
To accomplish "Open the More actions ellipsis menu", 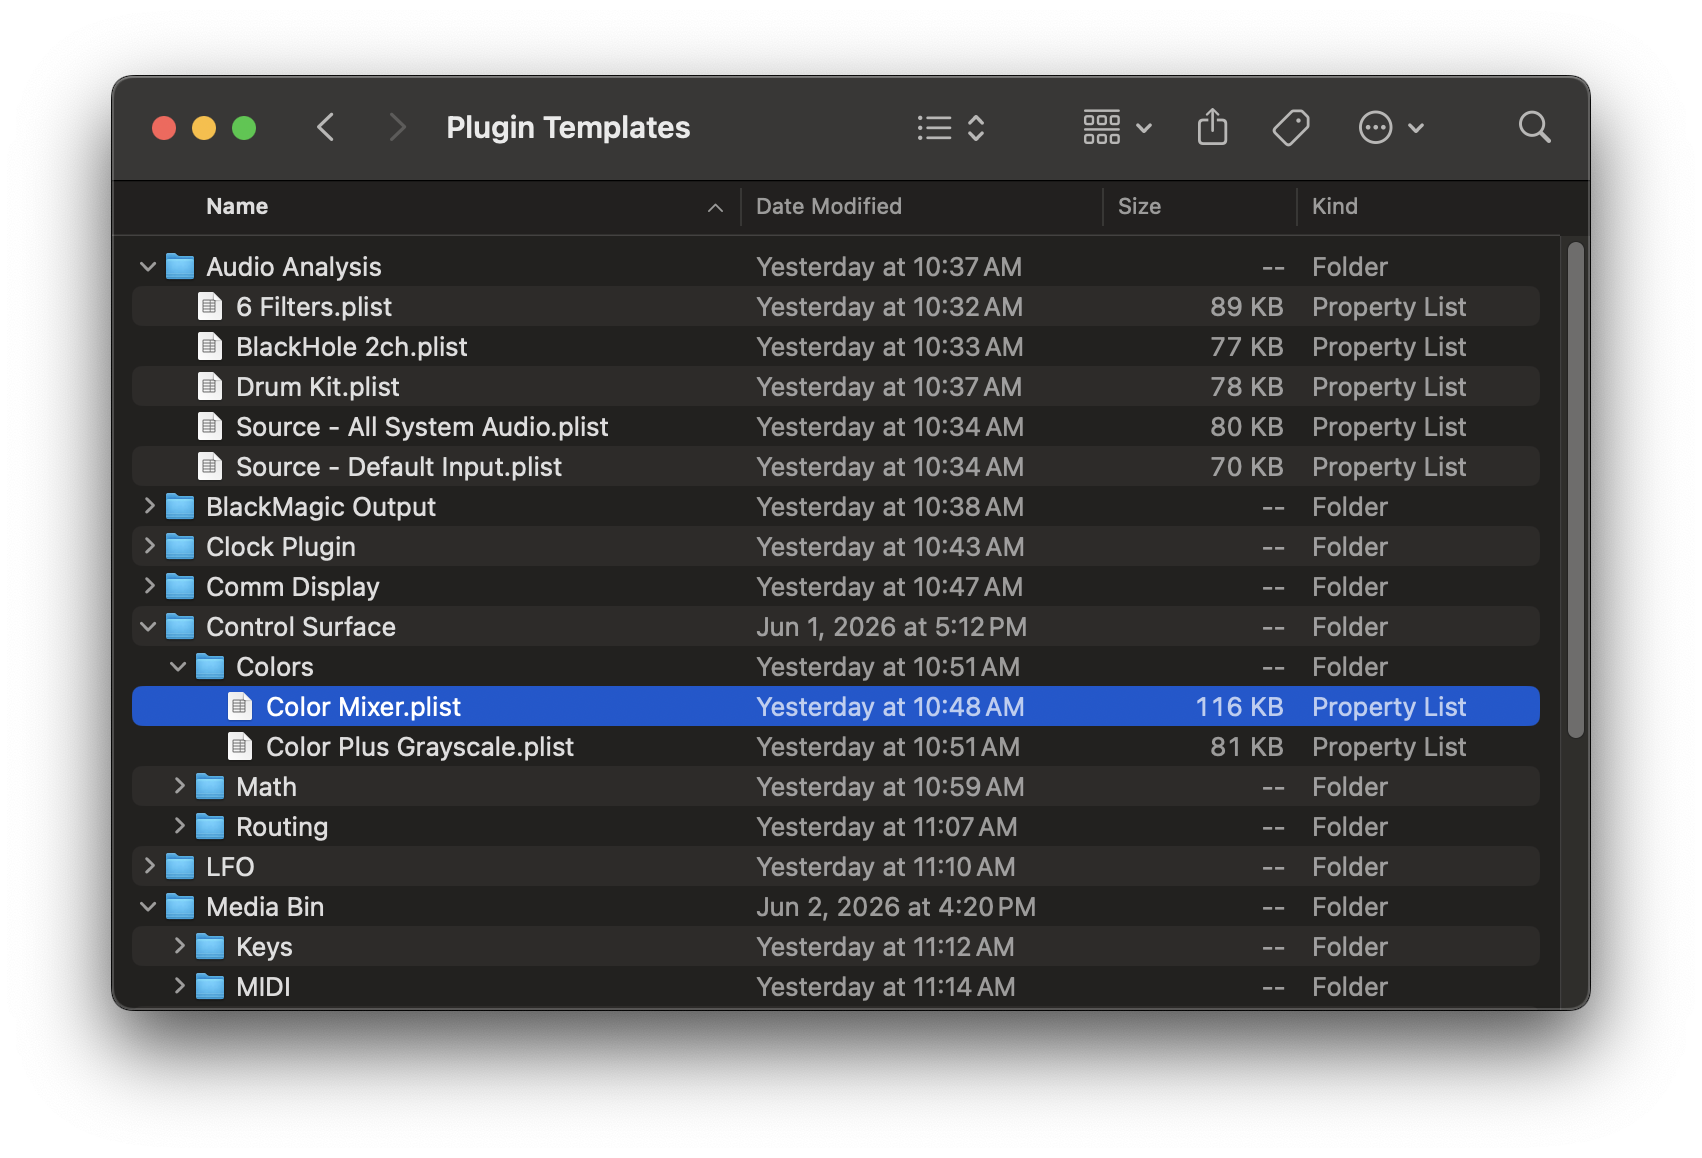I will [1391, 128].
